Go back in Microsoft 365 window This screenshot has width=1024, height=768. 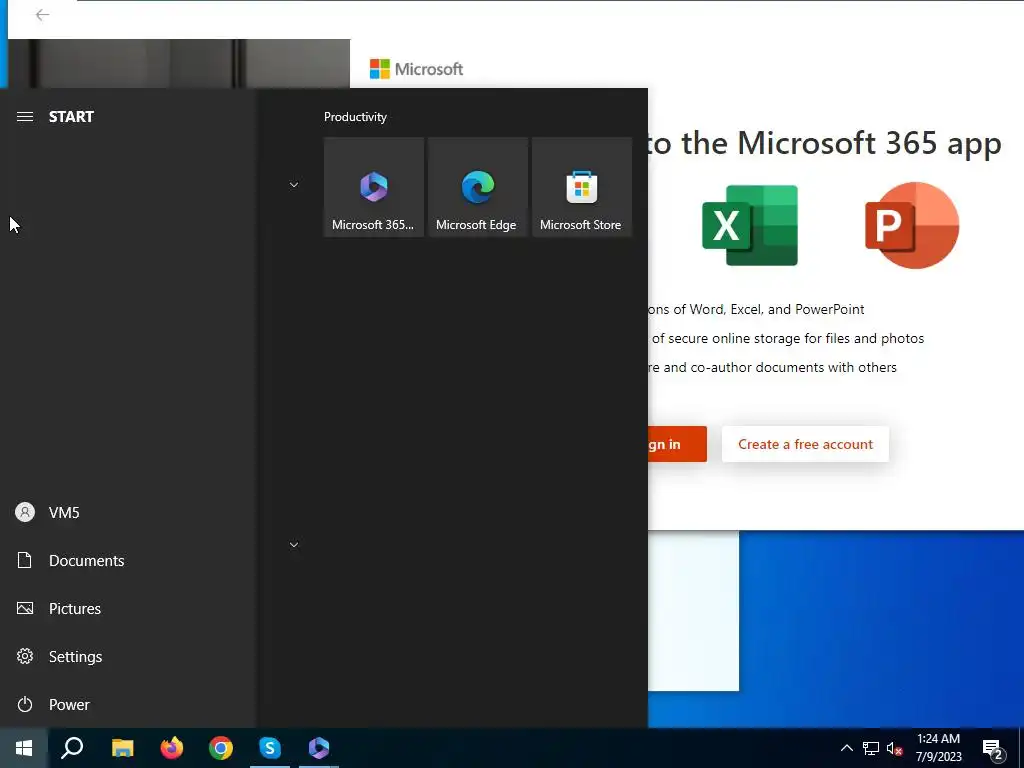[x=42, y=15]
